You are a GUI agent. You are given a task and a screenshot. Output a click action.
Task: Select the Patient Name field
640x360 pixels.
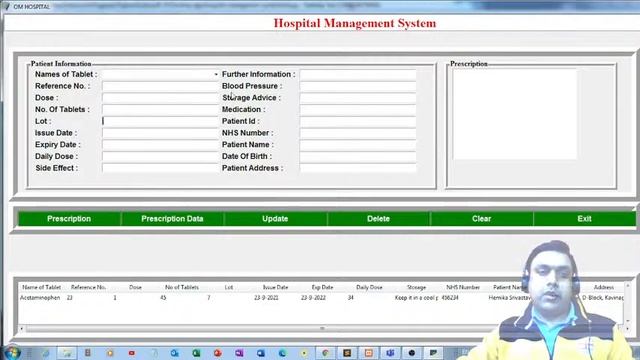click(x=358, y=144)
